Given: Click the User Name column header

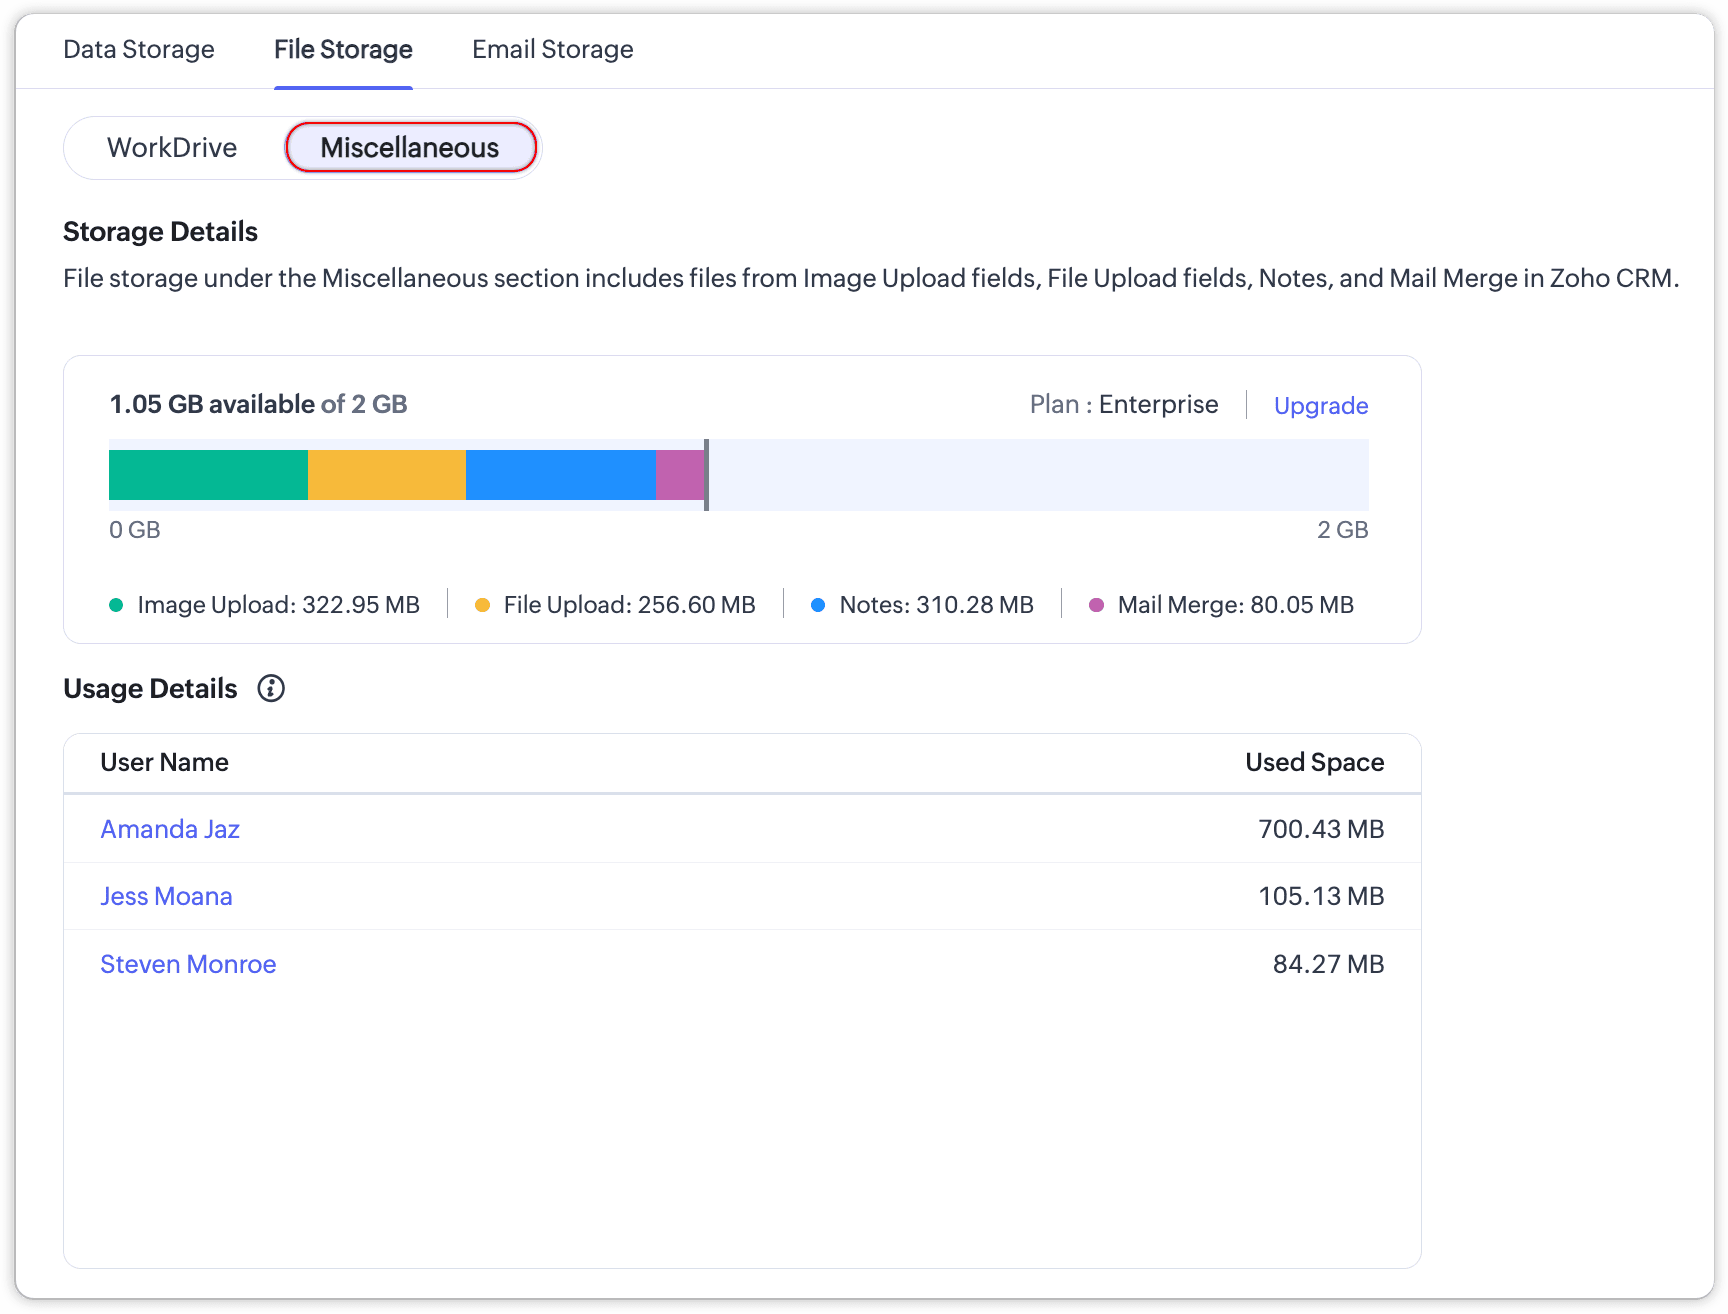Looking at the screenshot, I should coord(165,762).
